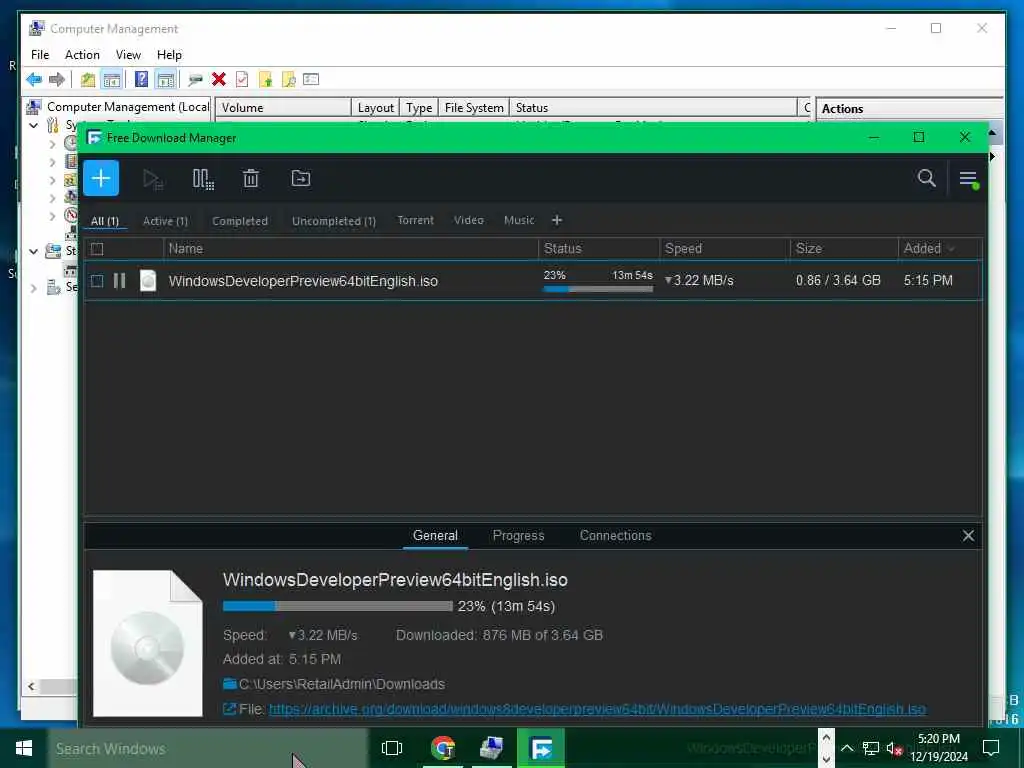Check the WindowsDeveloperPreview64bitEnglish.iso row checkbox
The width and height of the screenshot is (1024, 768).
coord(97,281)
